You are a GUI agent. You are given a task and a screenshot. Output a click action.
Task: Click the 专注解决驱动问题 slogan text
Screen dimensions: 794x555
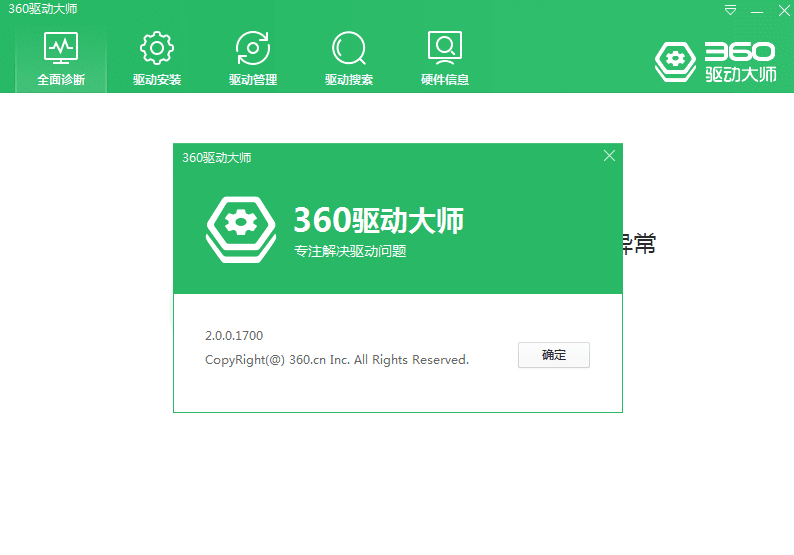click(x=350, y=252)
